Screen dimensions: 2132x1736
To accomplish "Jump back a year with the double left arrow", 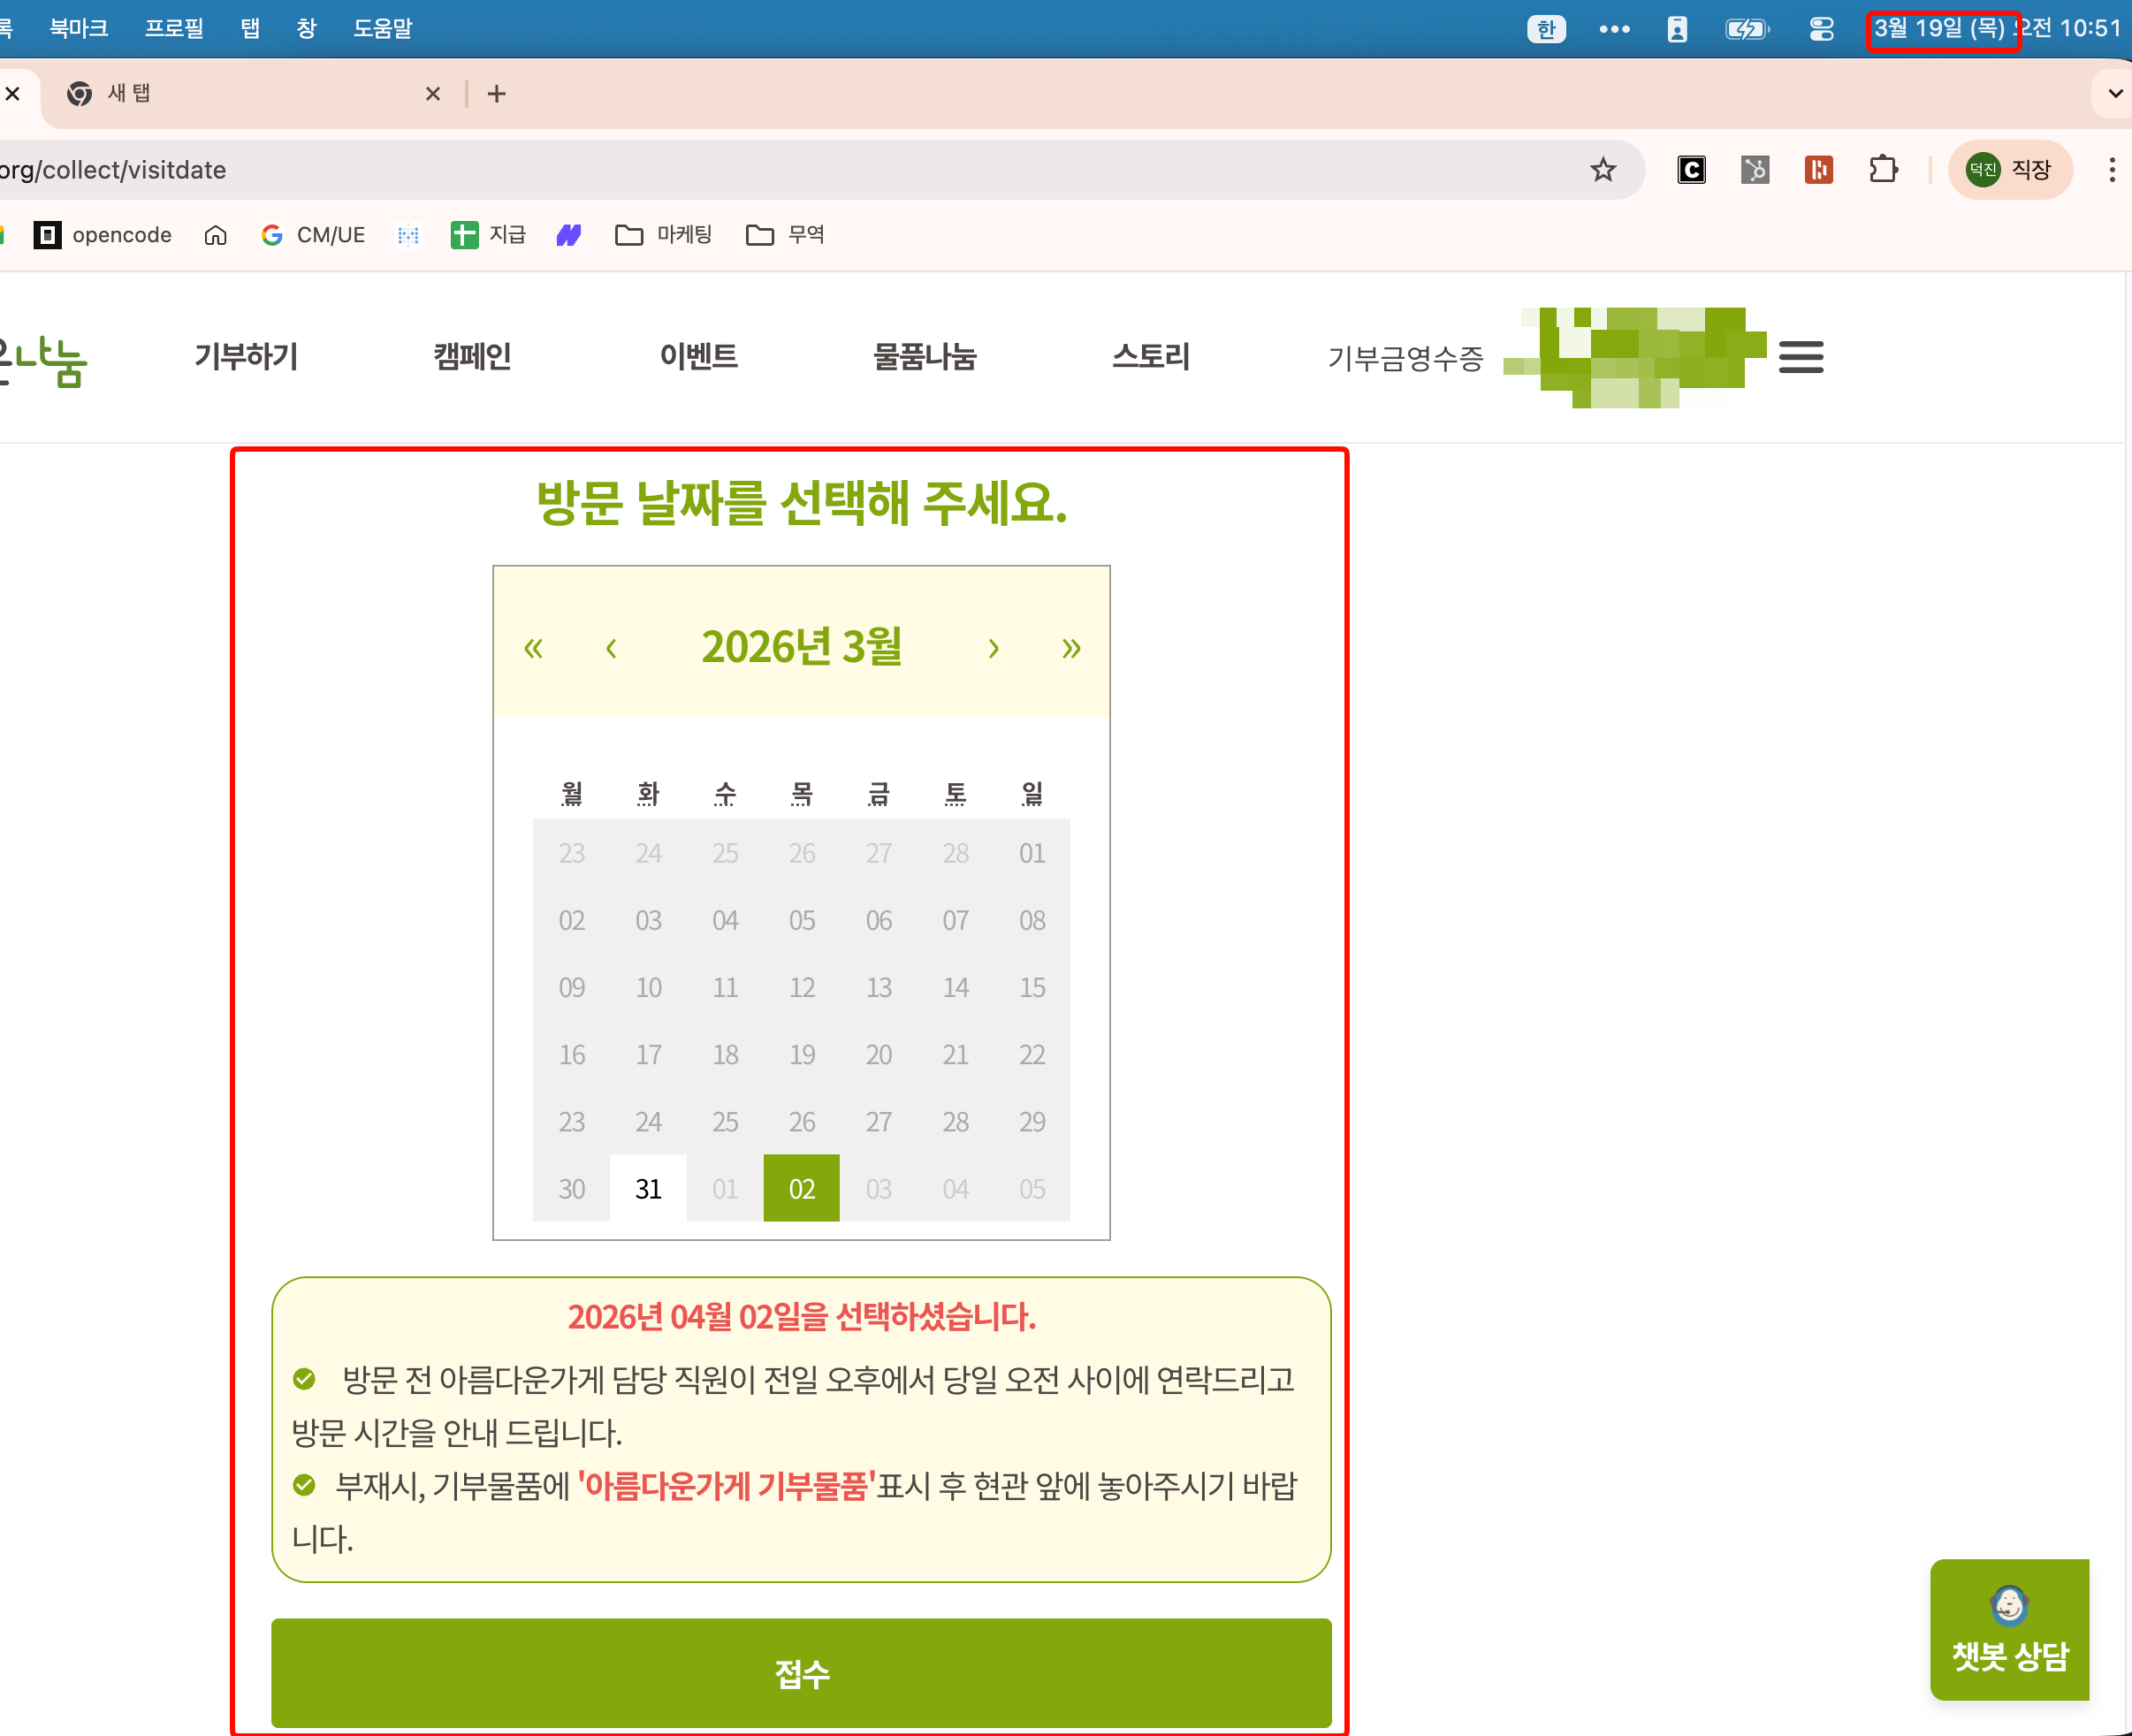I will click(533, 648).
